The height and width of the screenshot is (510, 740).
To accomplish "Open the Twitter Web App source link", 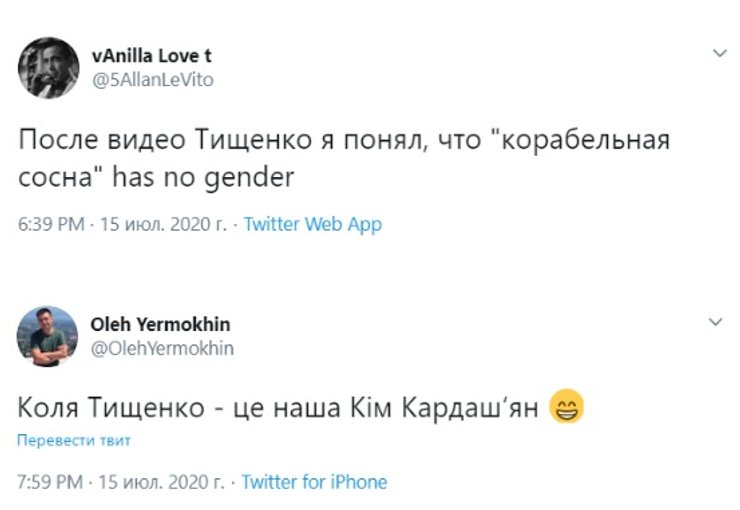I will pyautogui.click(x=312, y=225).
